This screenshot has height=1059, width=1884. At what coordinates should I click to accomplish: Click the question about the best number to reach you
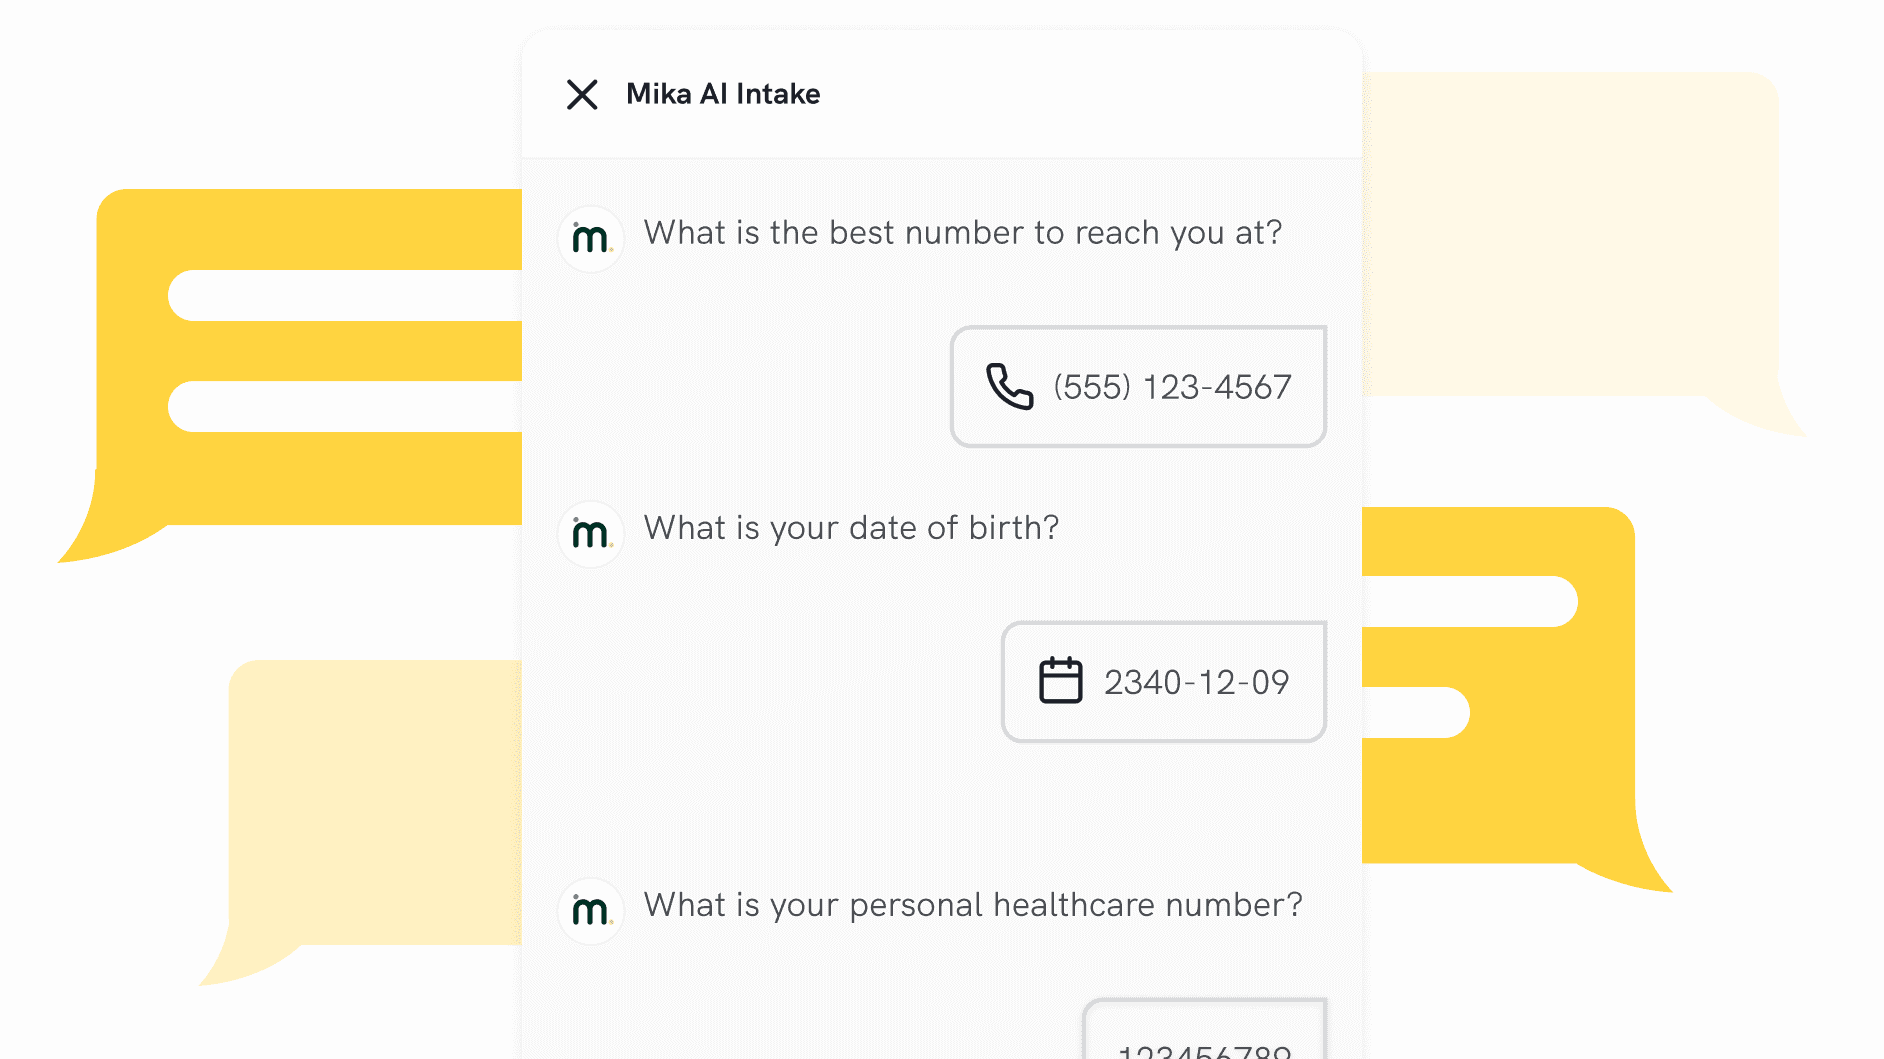click(x=962, y=232)
